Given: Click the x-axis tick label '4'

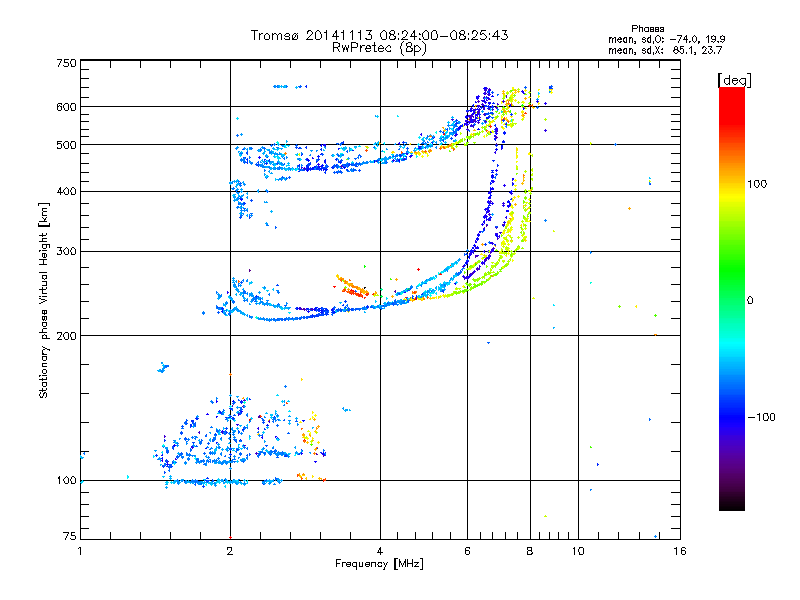Looking at the screenshot, I should (380, 551).
